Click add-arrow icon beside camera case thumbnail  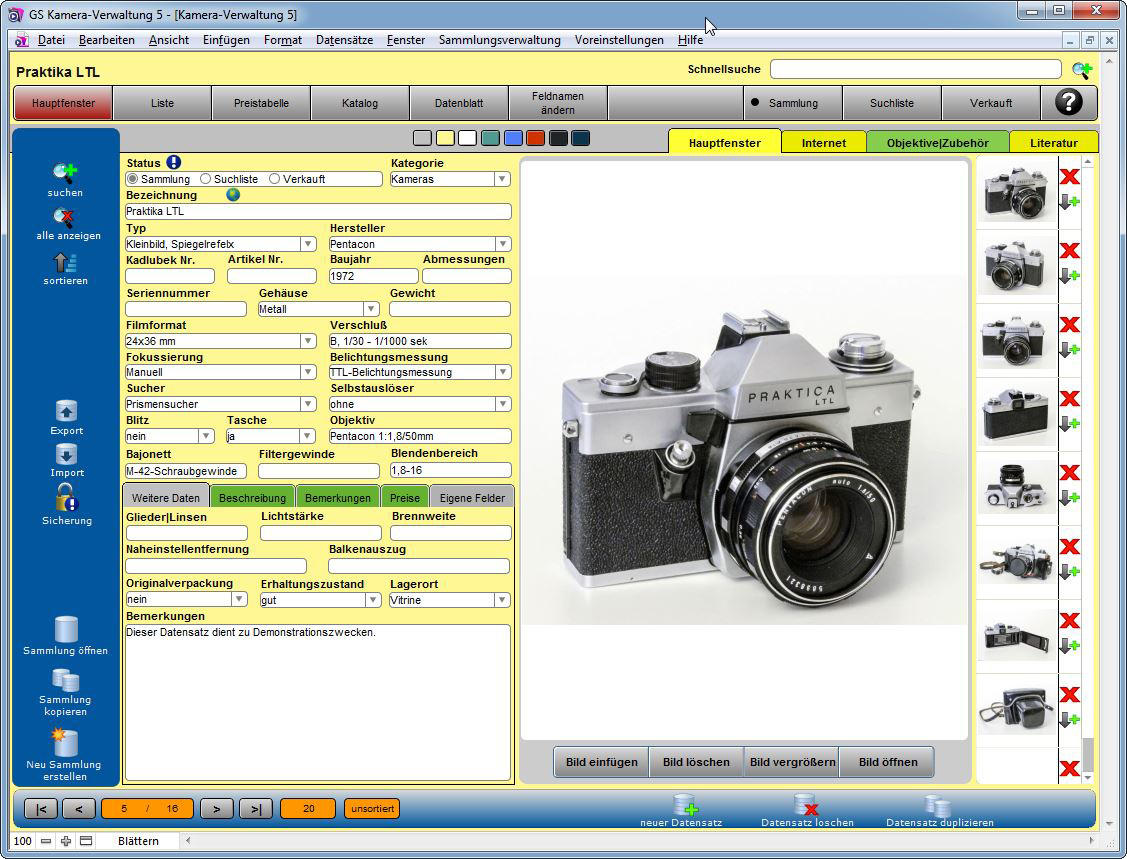tap(1070, 720)
